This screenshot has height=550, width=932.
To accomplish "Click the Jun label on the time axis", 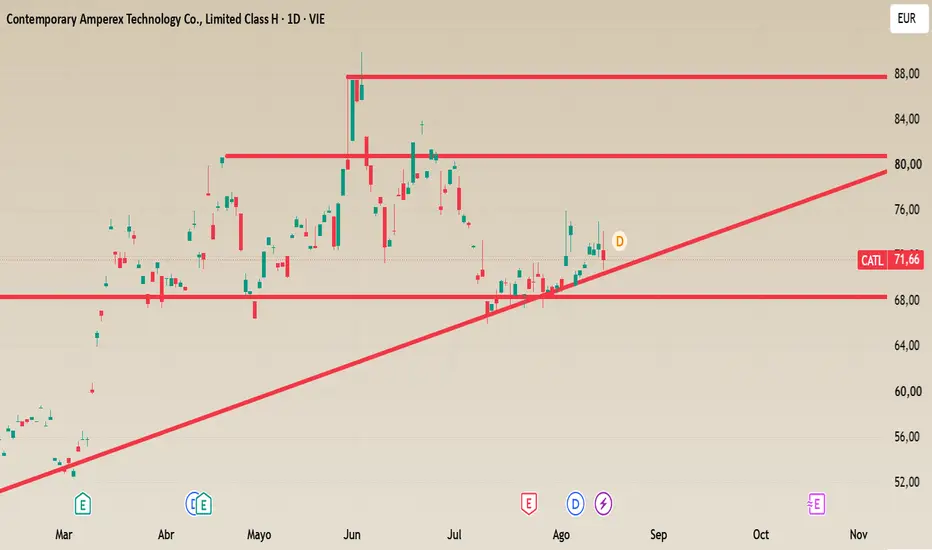I will pos(352,535).
